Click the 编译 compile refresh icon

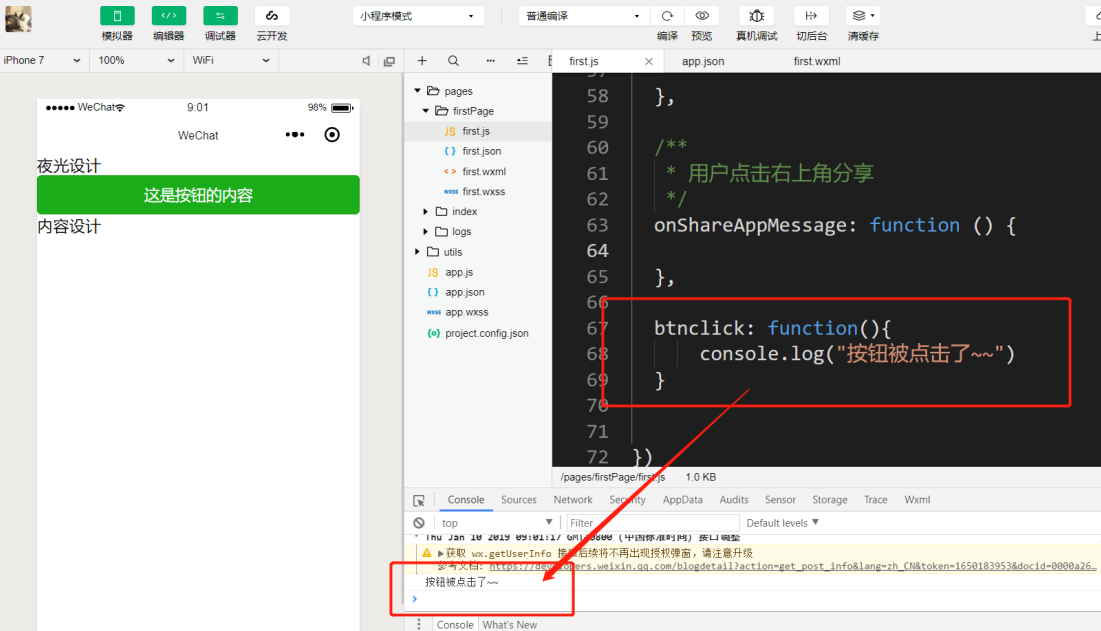tap(667, 15)
